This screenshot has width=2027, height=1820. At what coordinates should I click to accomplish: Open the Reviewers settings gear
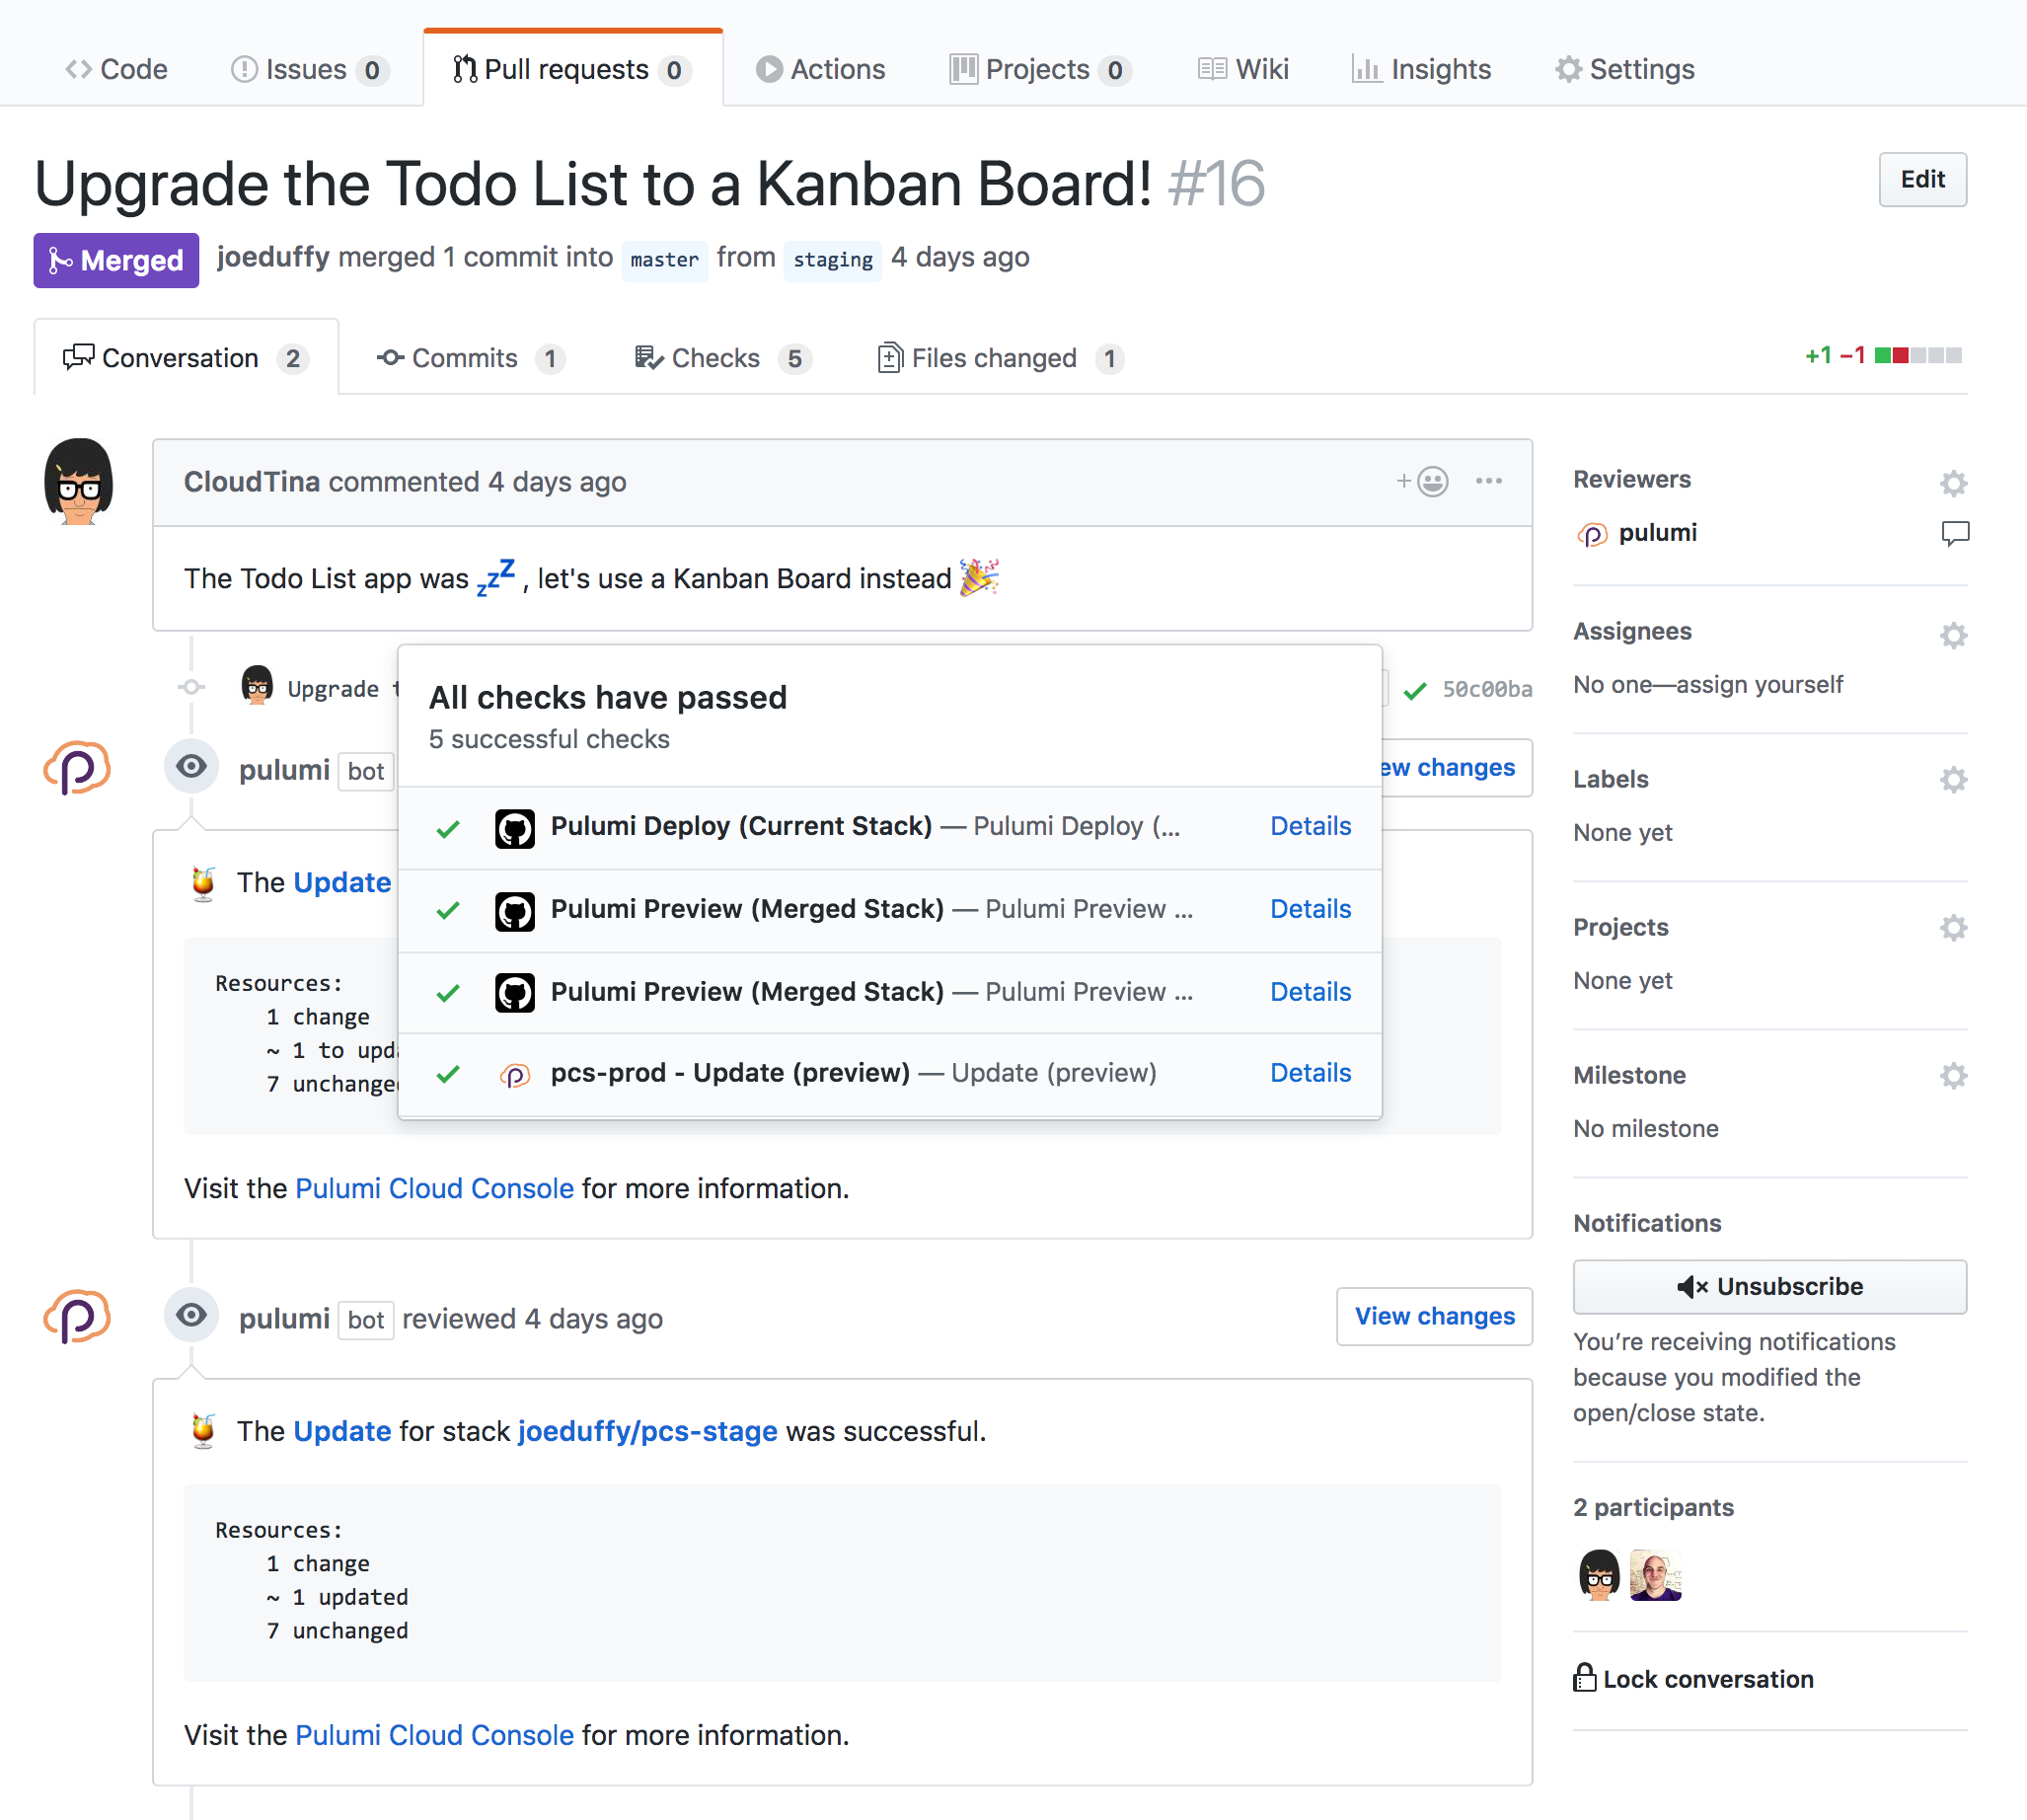[1954, 483]
